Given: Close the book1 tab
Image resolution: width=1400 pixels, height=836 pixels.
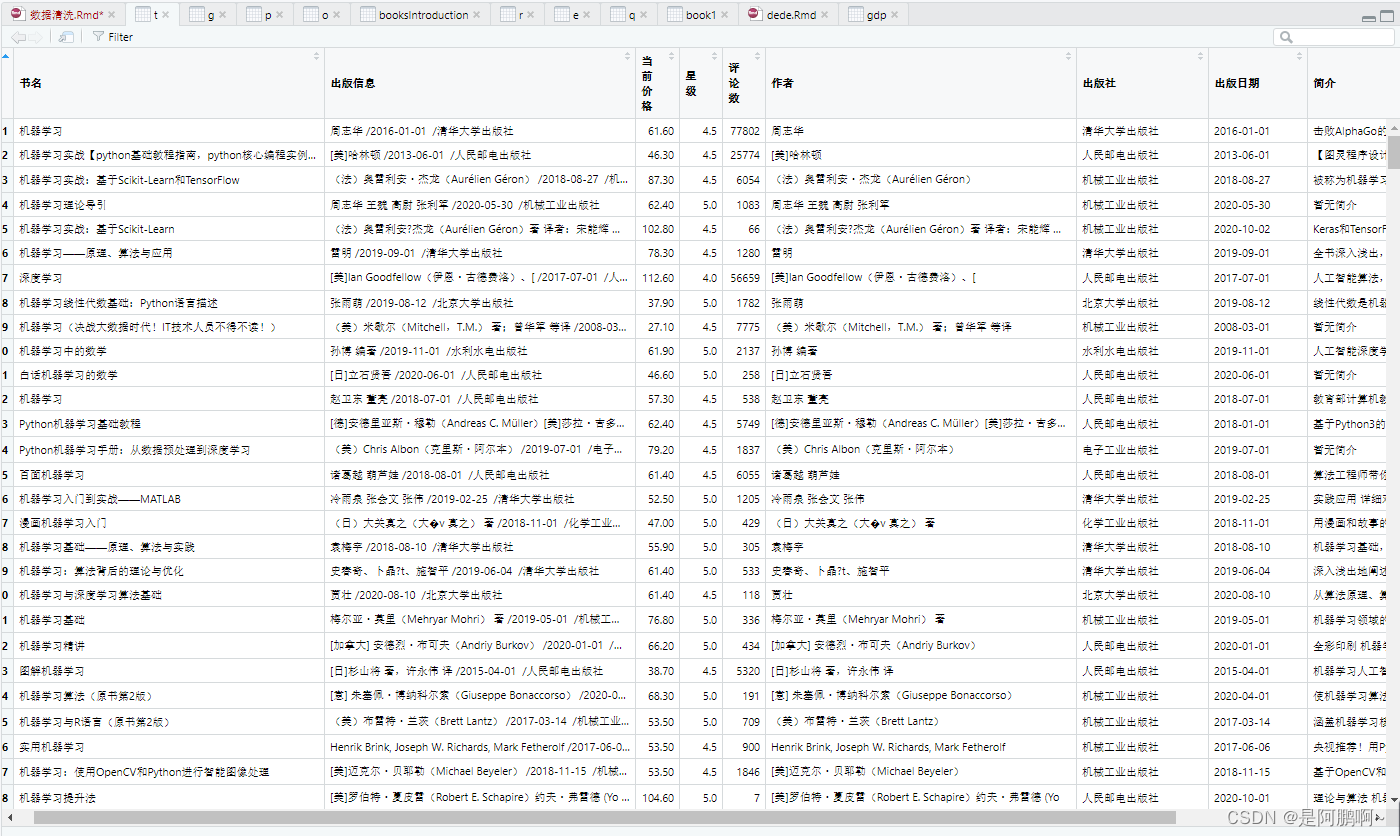Looking at the screenshot, I should [725, 15].
